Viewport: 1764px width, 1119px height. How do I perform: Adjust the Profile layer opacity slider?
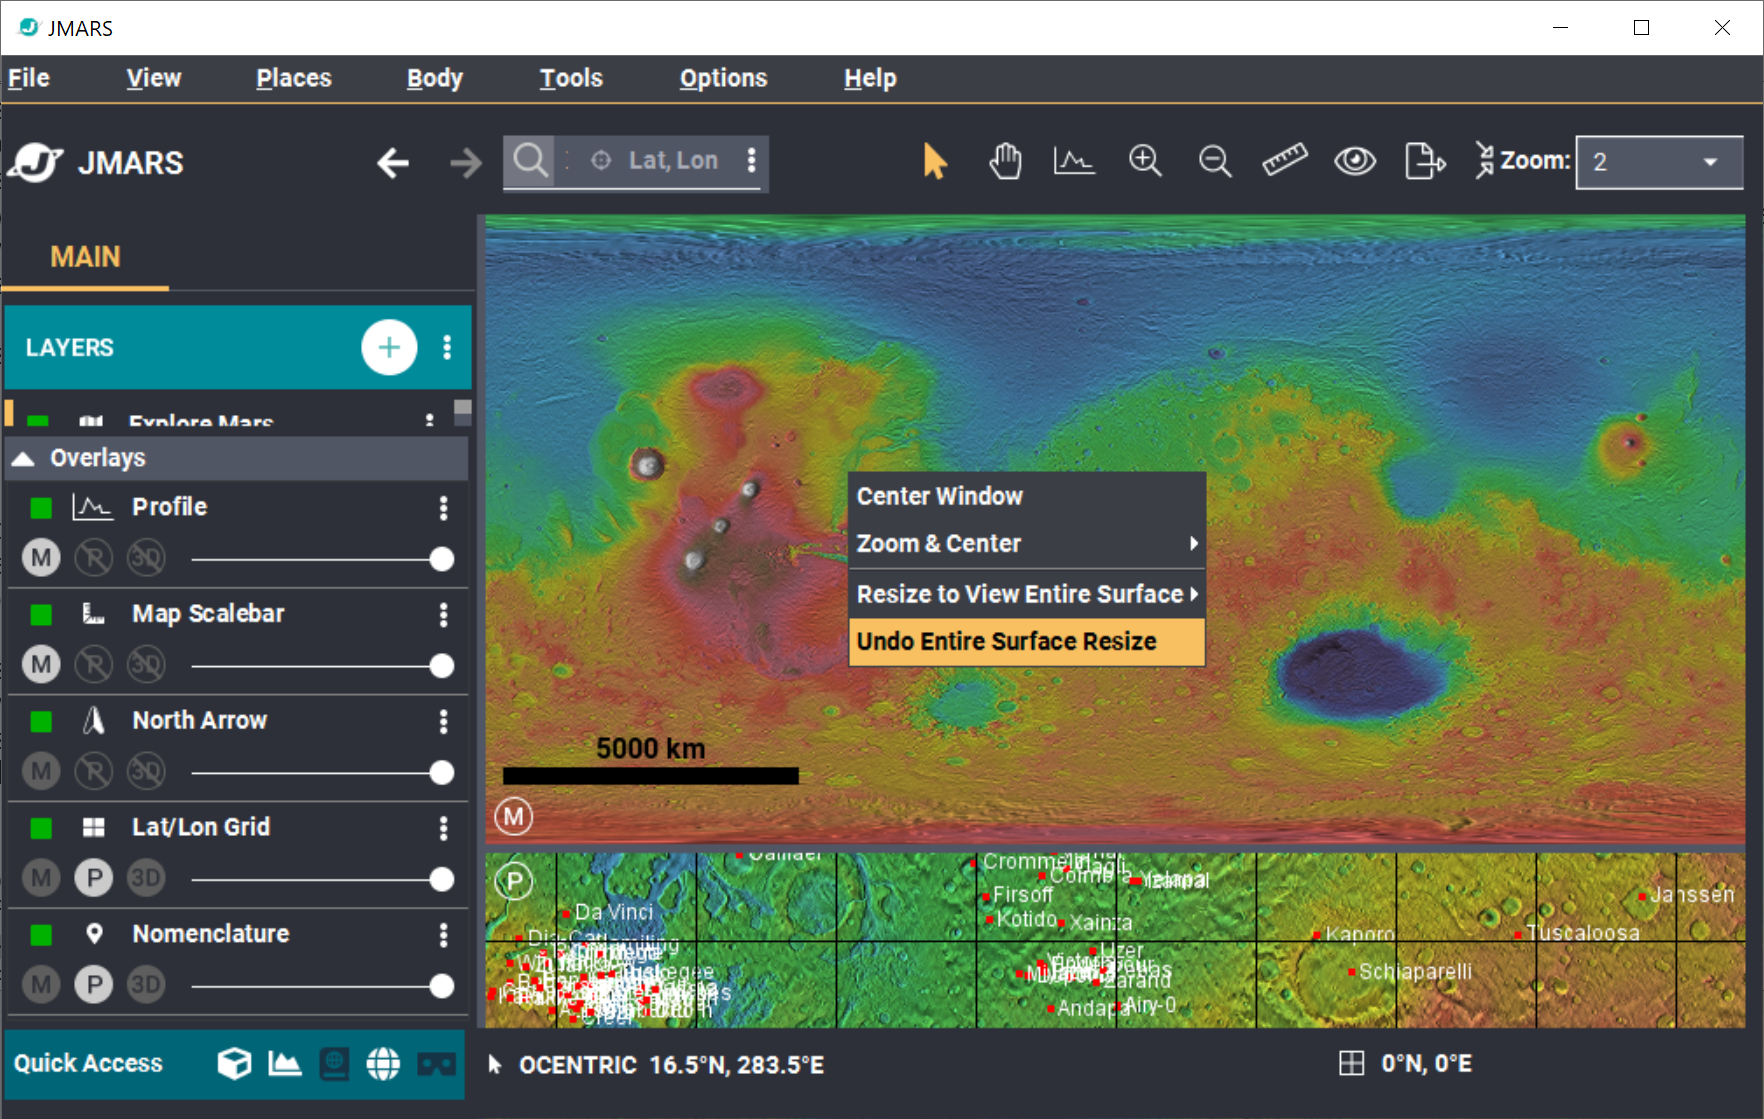(x=441, y=559)
